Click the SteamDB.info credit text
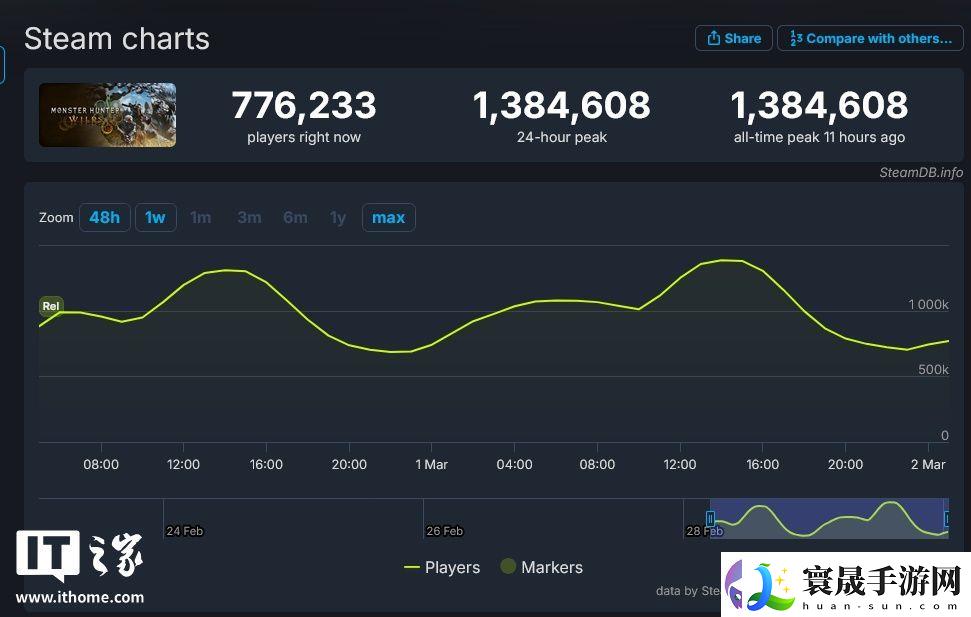 (920, 172)
